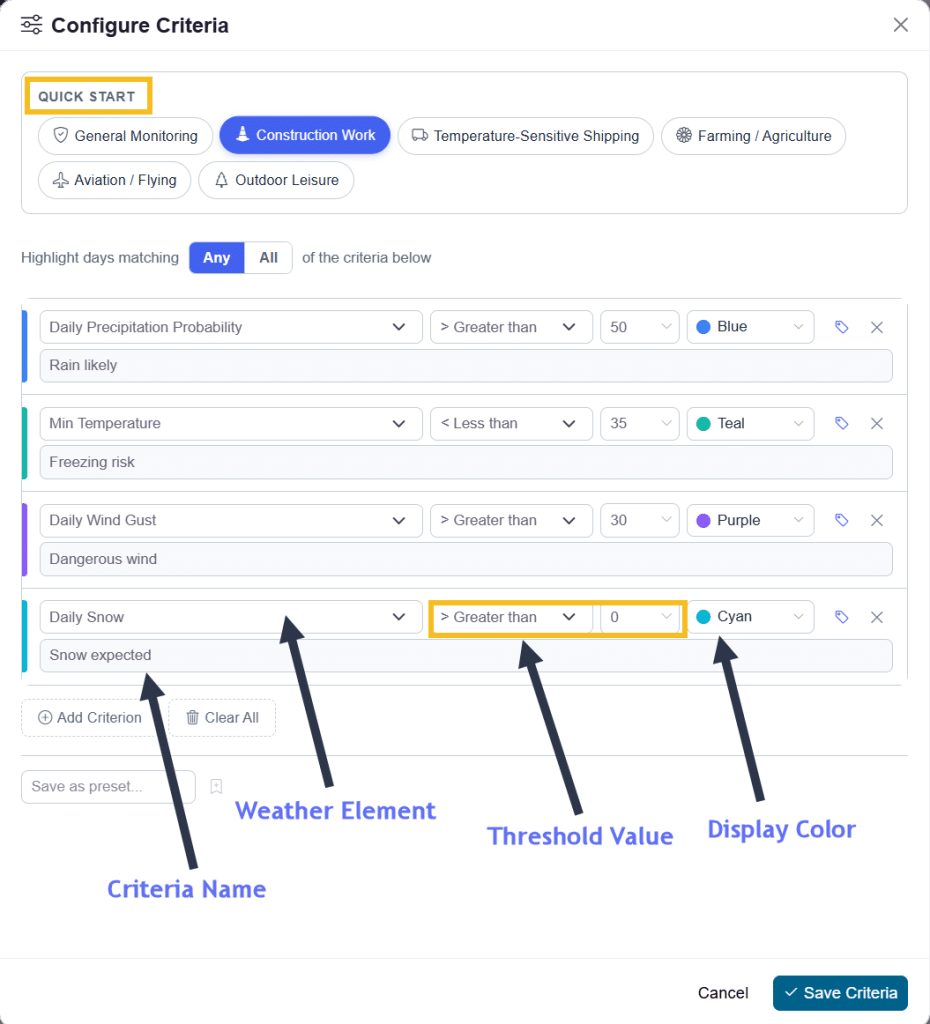Click the bookmark save preset icon
The width and height of the screenshot is (930, 1024).
point(216,787)
